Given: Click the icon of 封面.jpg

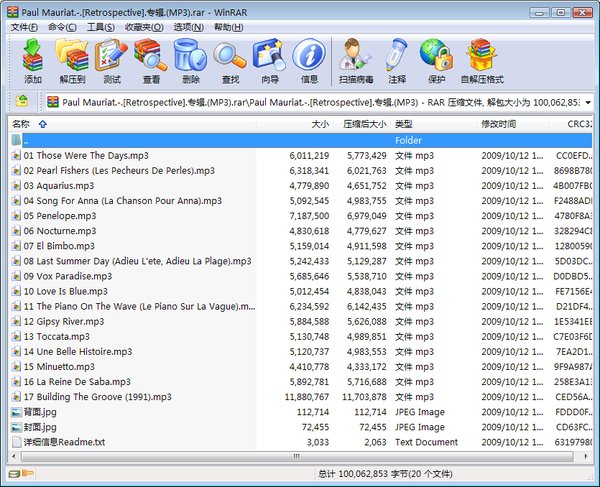Looking at the screenshot, I should tap(16, 427).
